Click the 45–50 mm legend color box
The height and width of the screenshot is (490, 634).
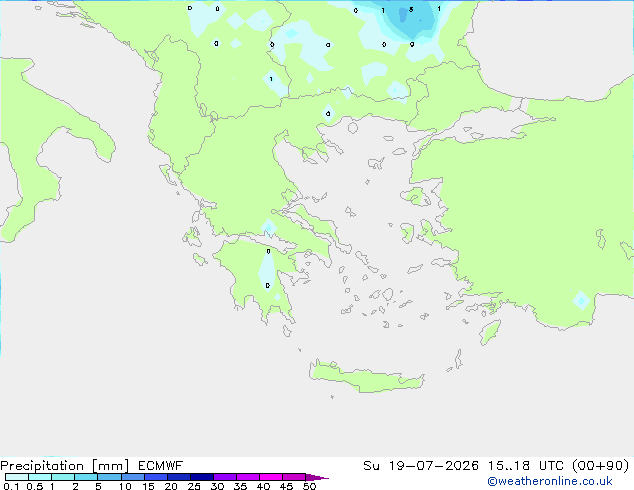tap(294, 477)
